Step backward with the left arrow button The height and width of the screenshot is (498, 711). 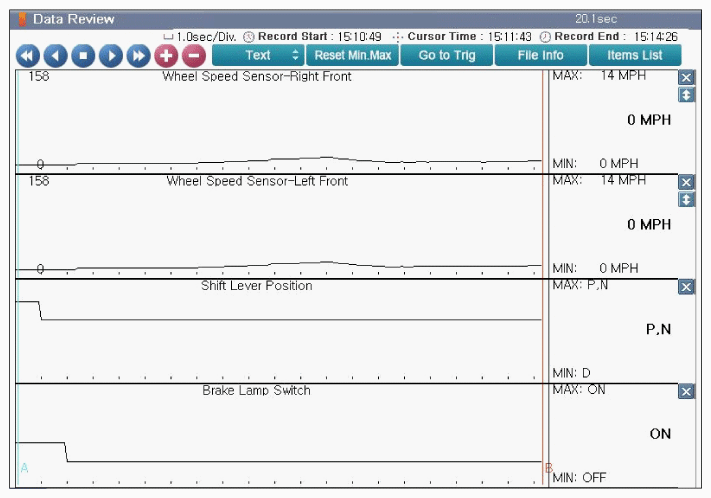click(x=55, y=56)
